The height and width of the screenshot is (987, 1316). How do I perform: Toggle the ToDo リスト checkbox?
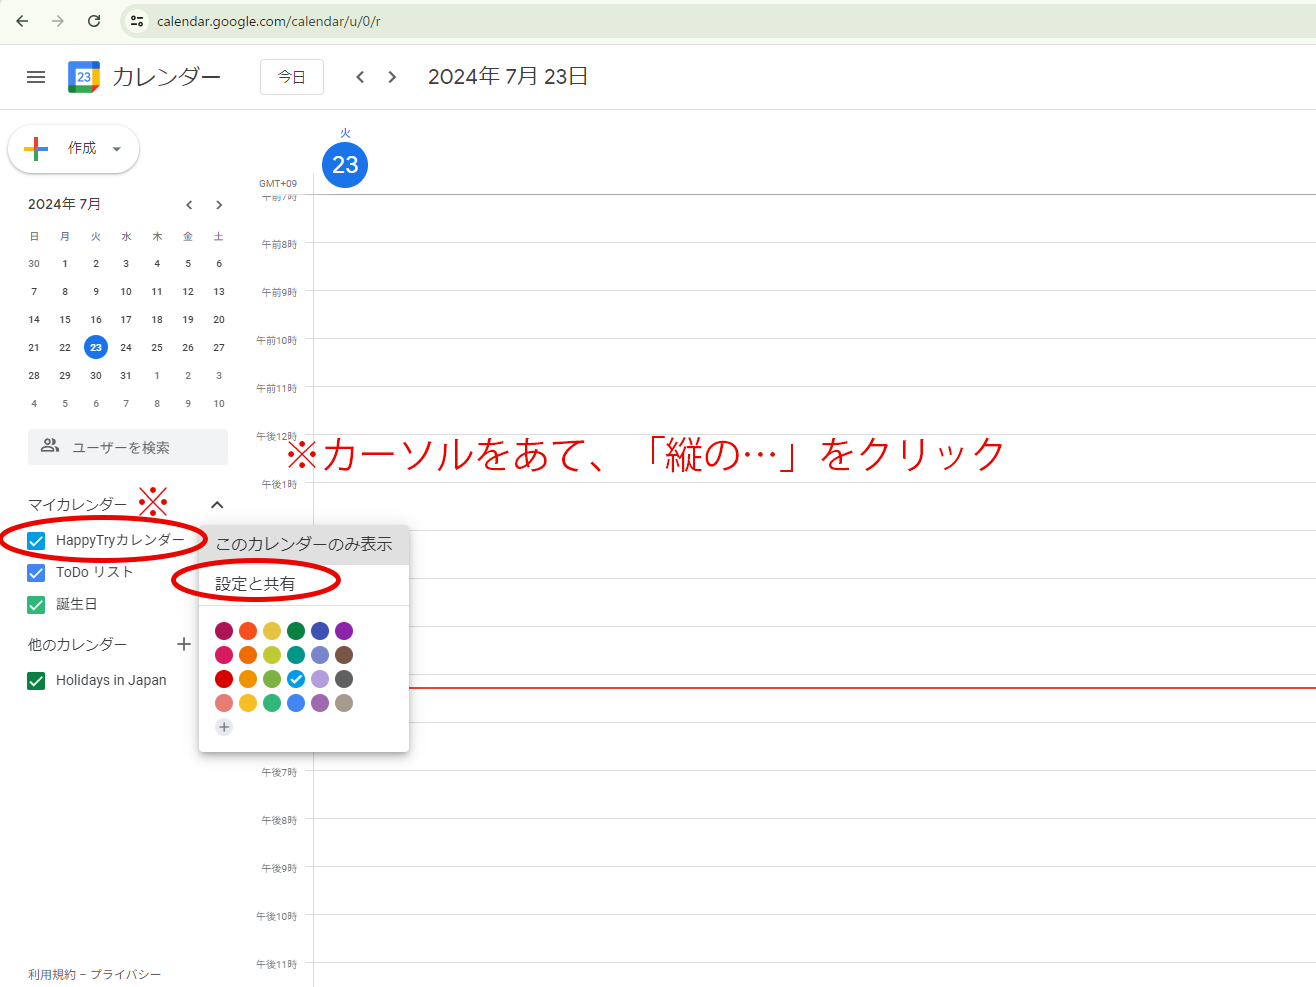click(x=37, y=573)
